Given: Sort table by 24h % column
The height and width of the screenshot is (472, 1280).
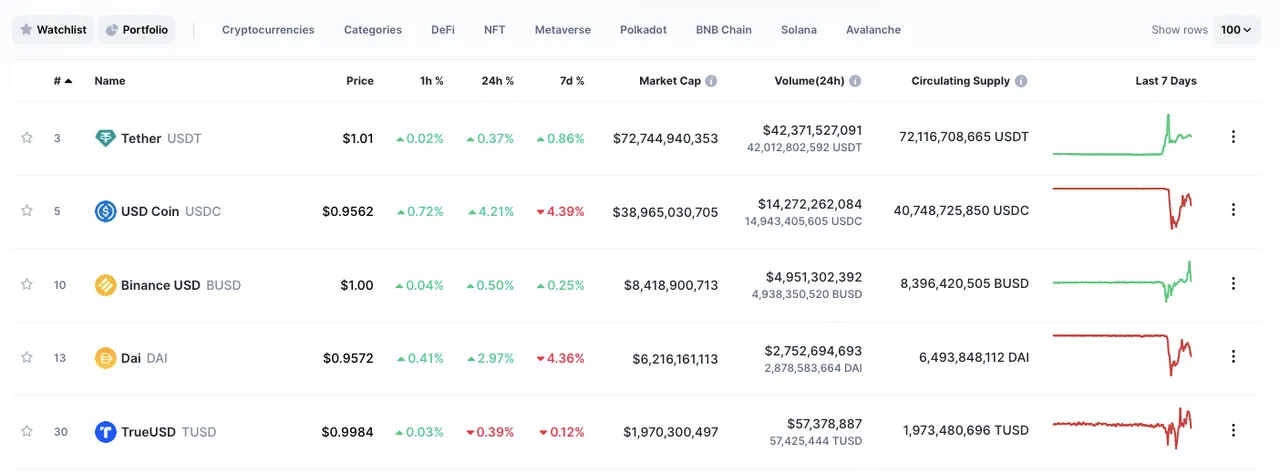Looking at the screenshot, I should (x=497, y=81).
